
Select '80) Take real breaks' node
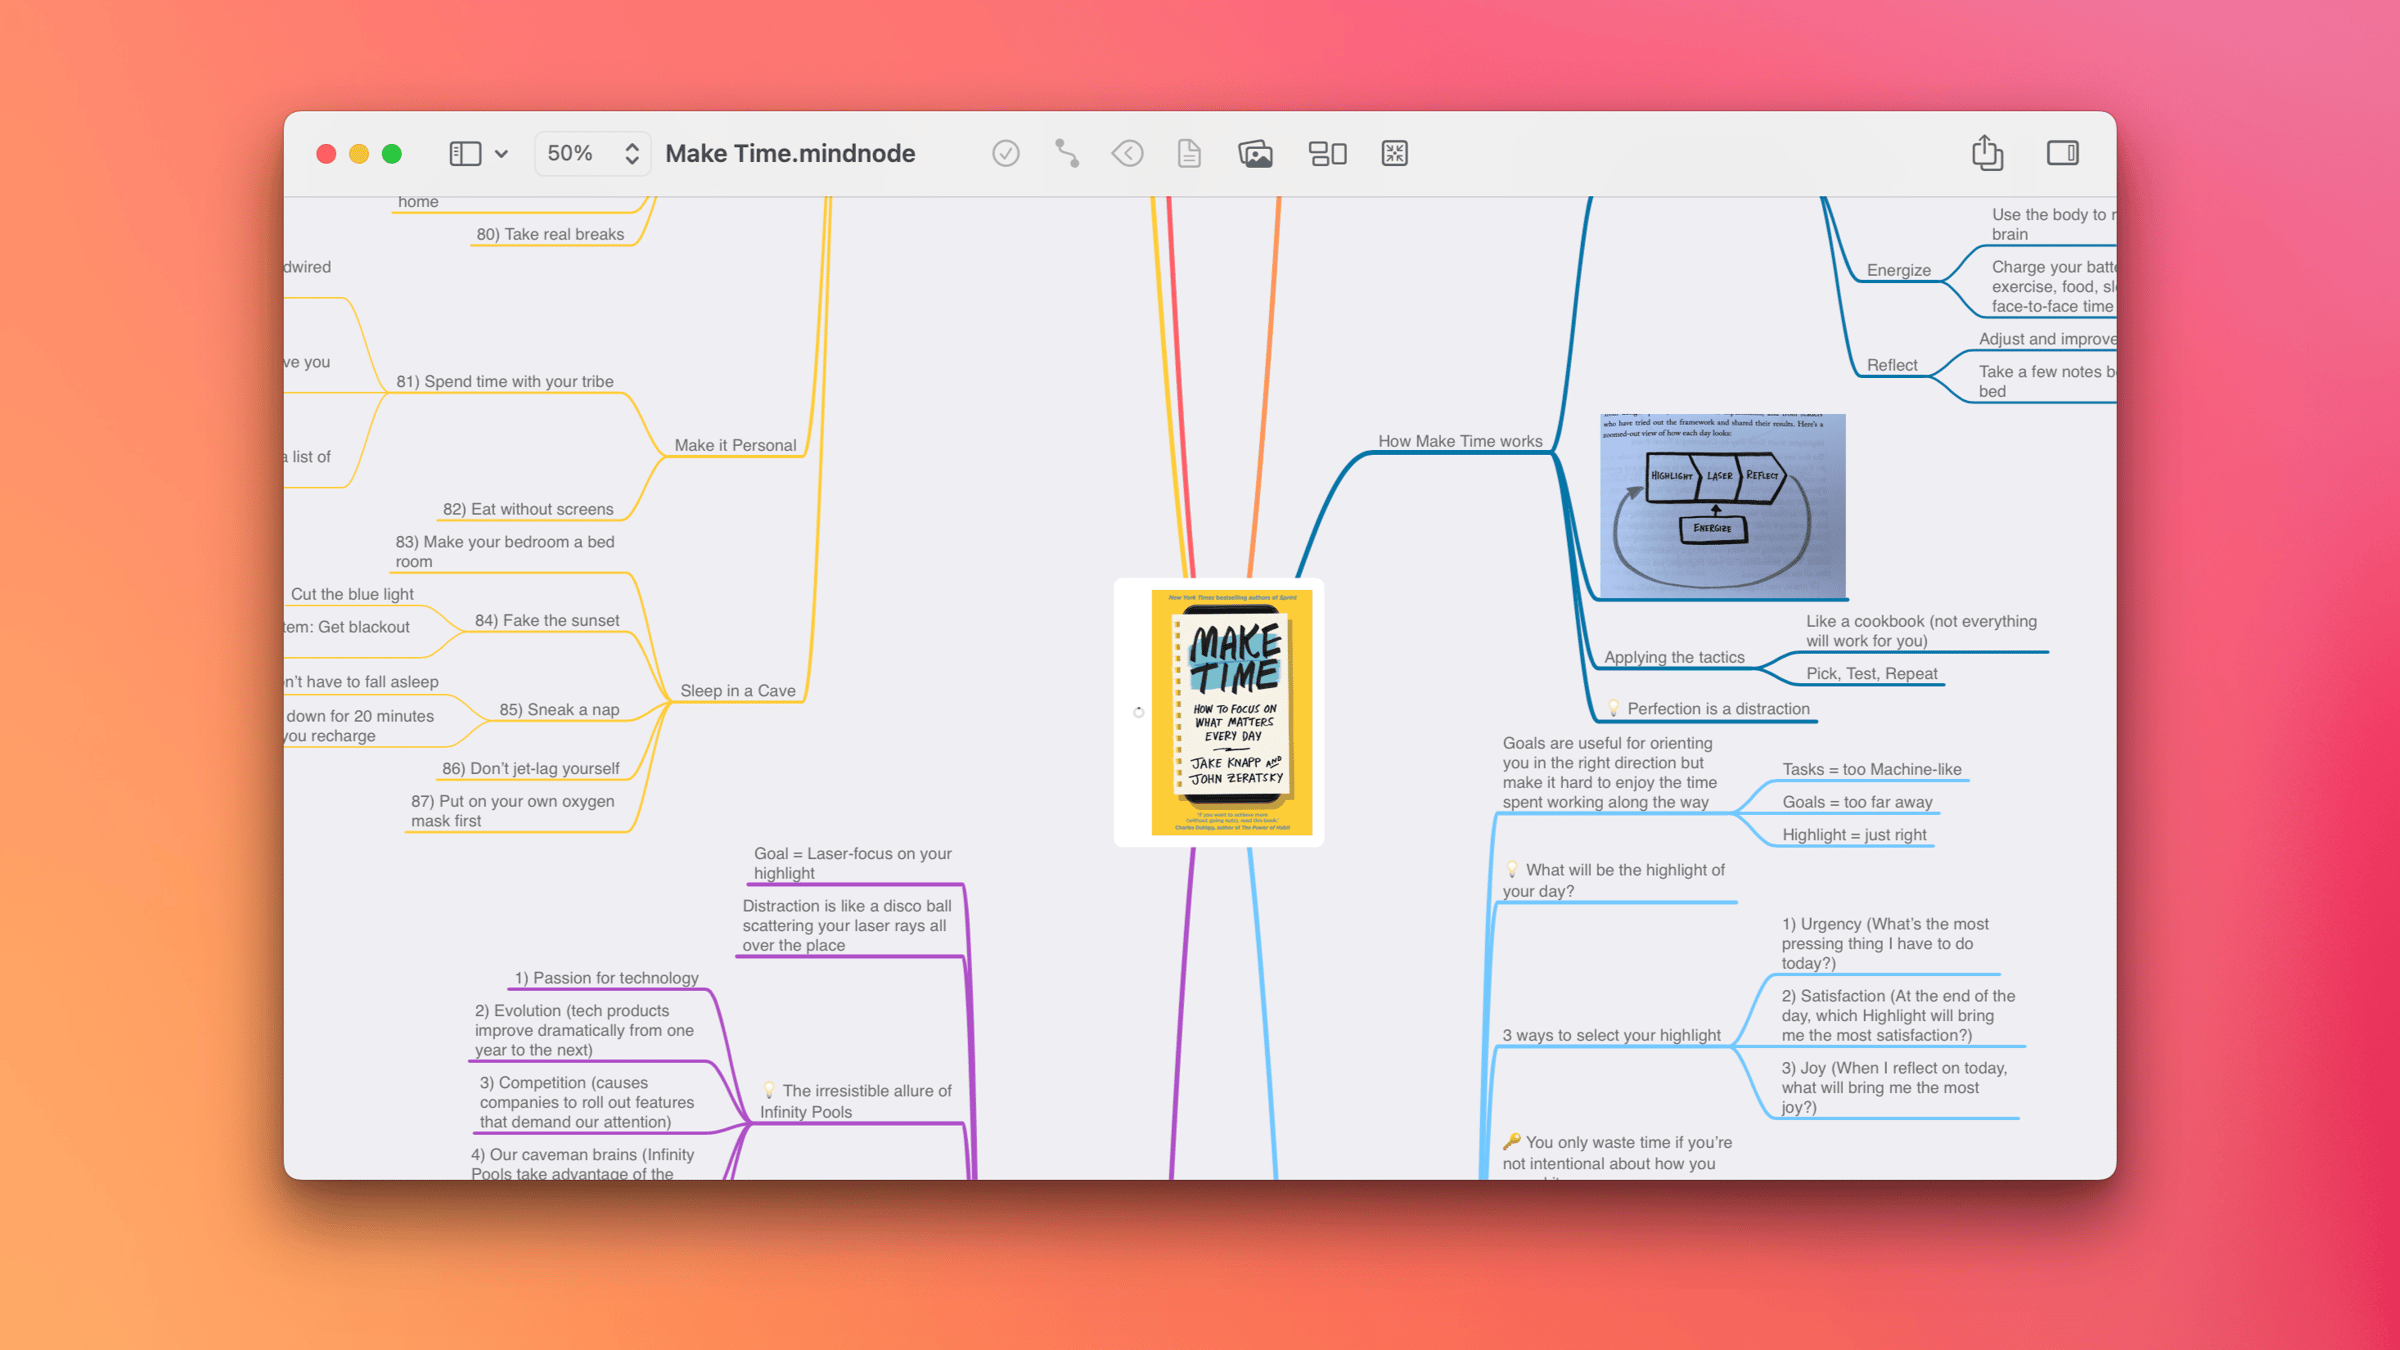click(x=550, y=234)
